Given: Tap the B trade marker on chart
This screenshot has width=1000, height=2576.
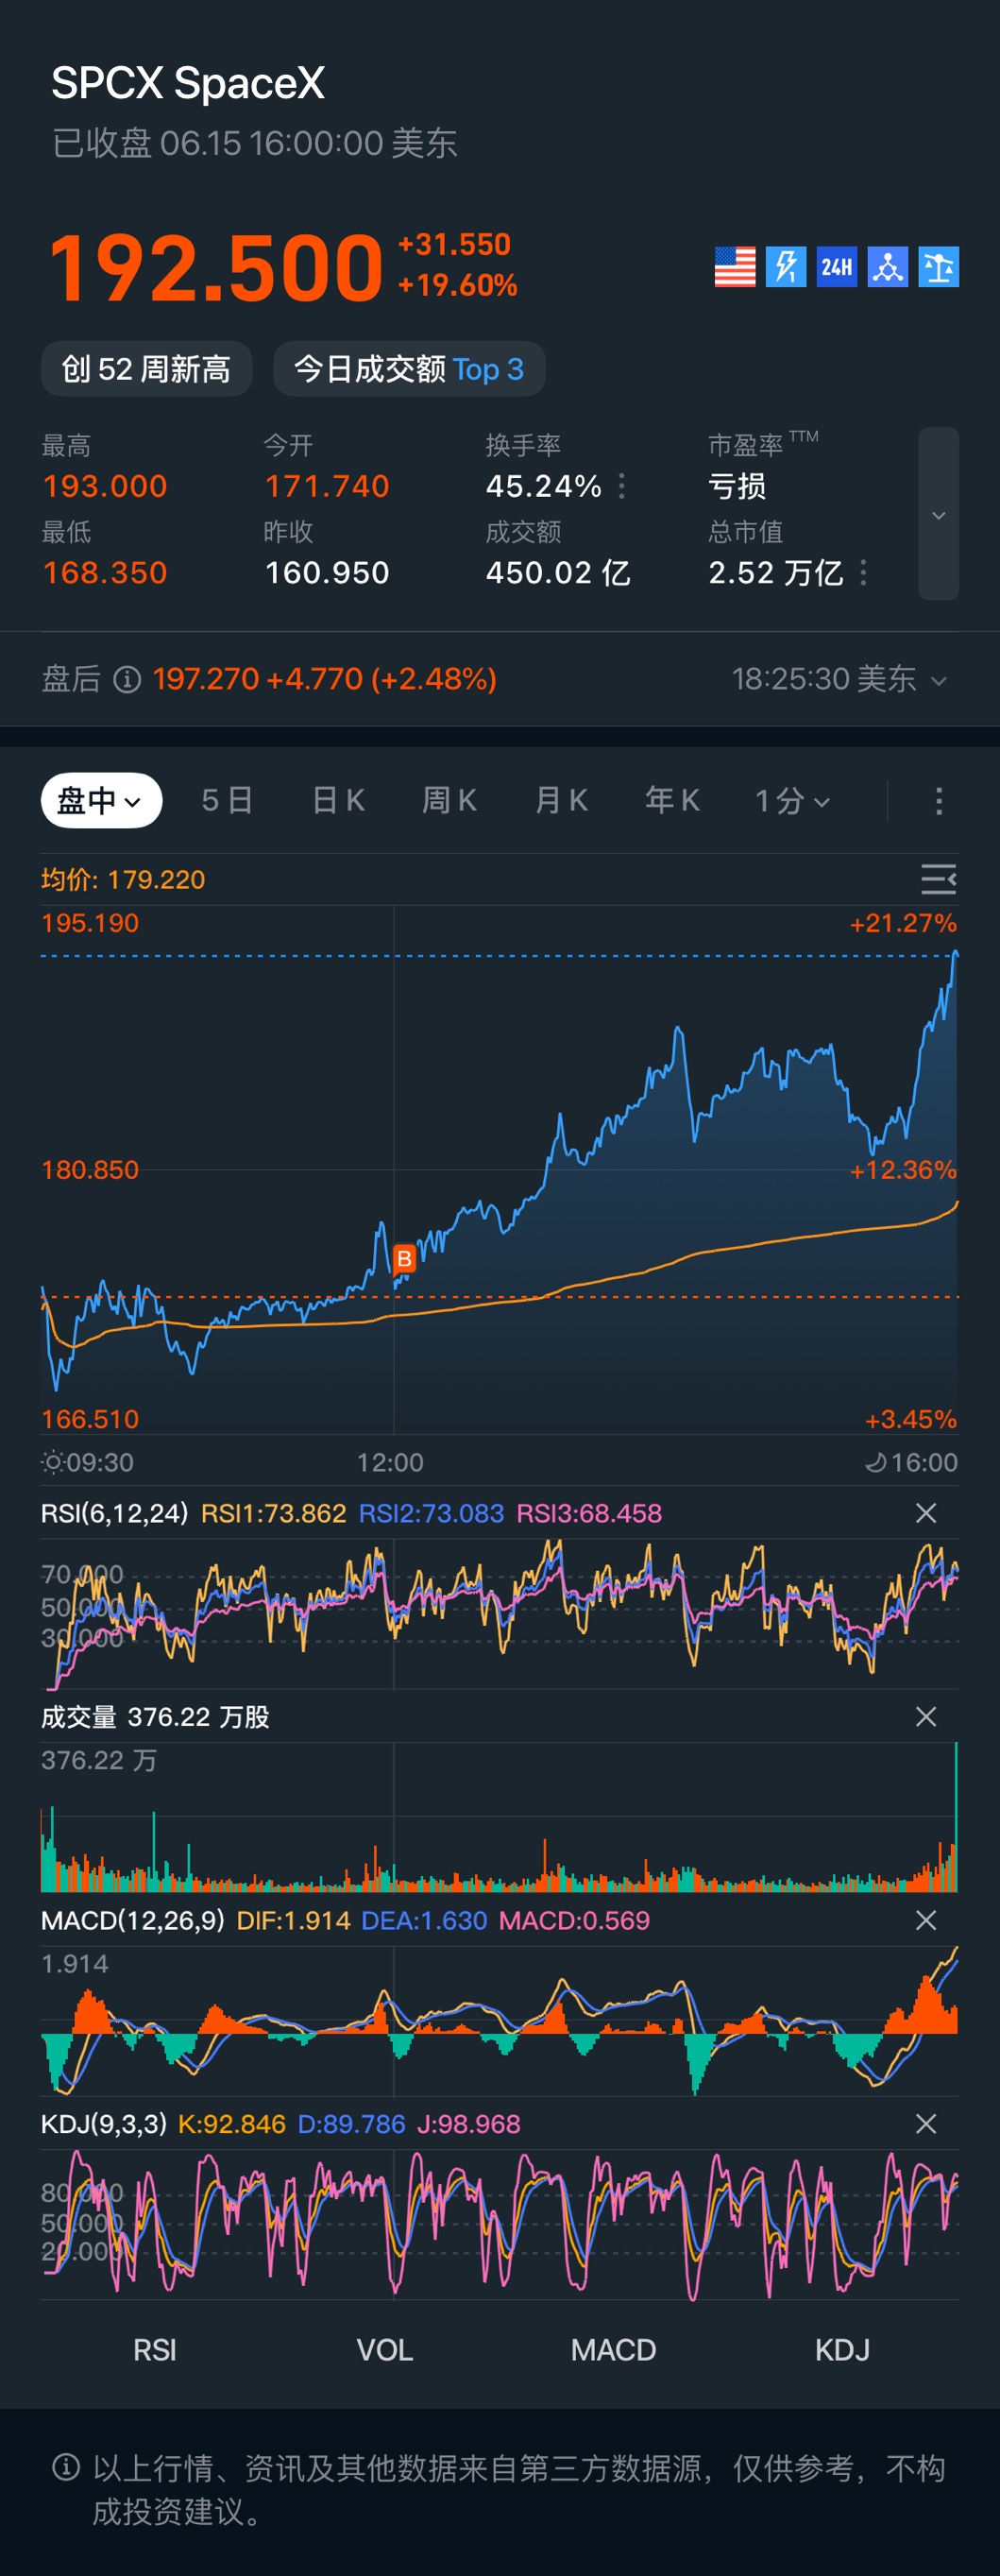Looking at the screenshot, I should point(404,1258).
